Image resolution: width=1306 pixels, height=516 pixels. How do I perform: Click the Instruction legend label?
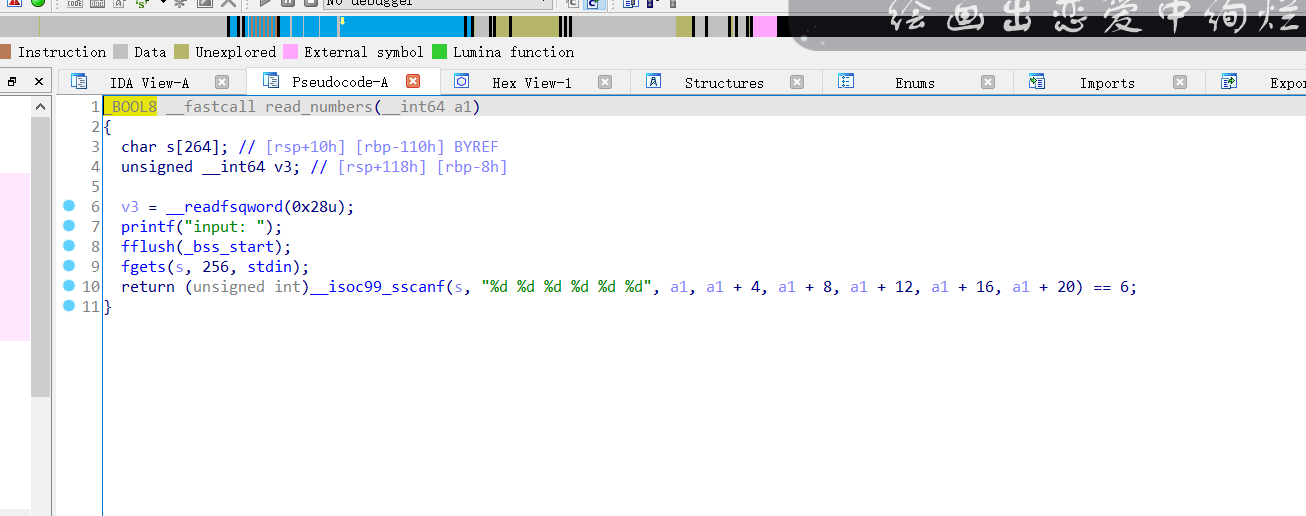pyautogui.click(x=62, y=52)
